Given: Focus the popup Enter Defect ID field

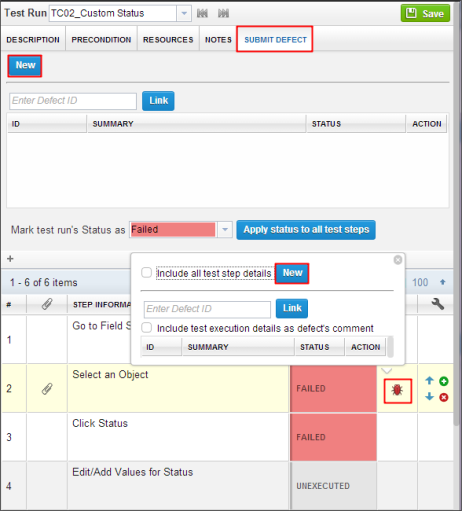Looking at the screenshot, I should 207,309.
